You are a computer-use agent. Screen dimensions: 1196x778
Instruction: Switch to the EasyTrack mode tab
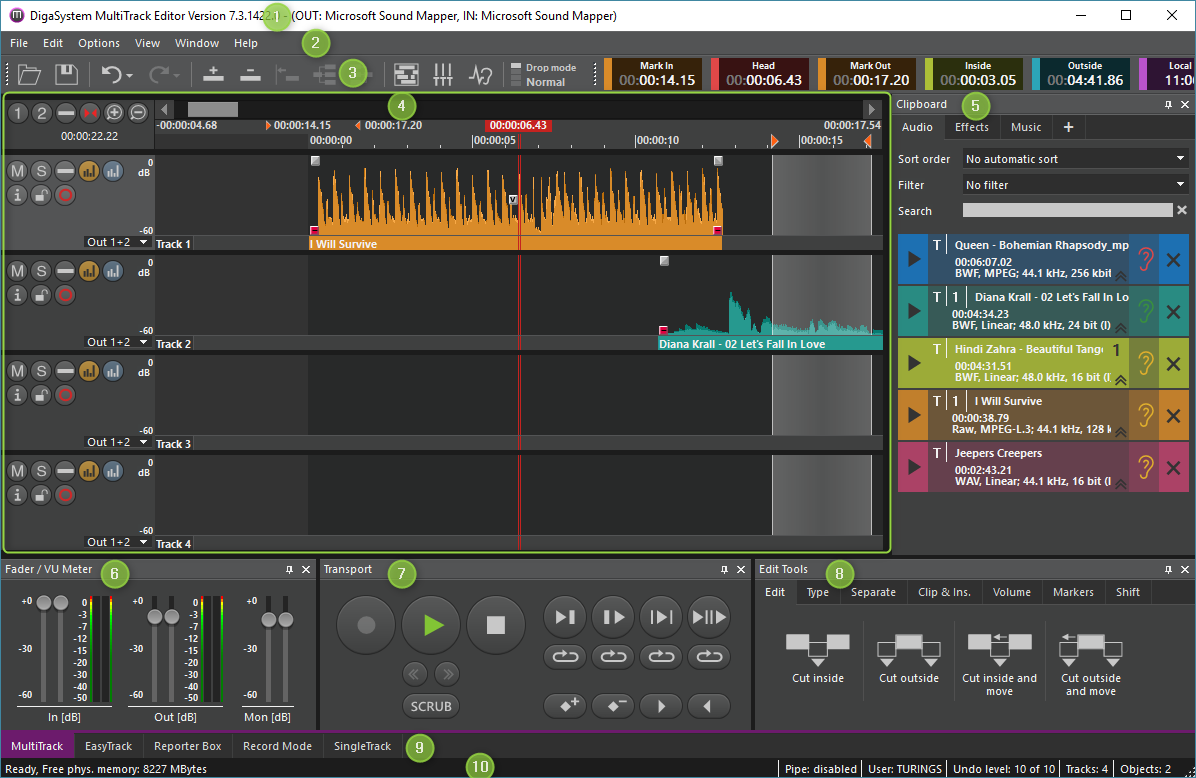click(x=108, y=746)
